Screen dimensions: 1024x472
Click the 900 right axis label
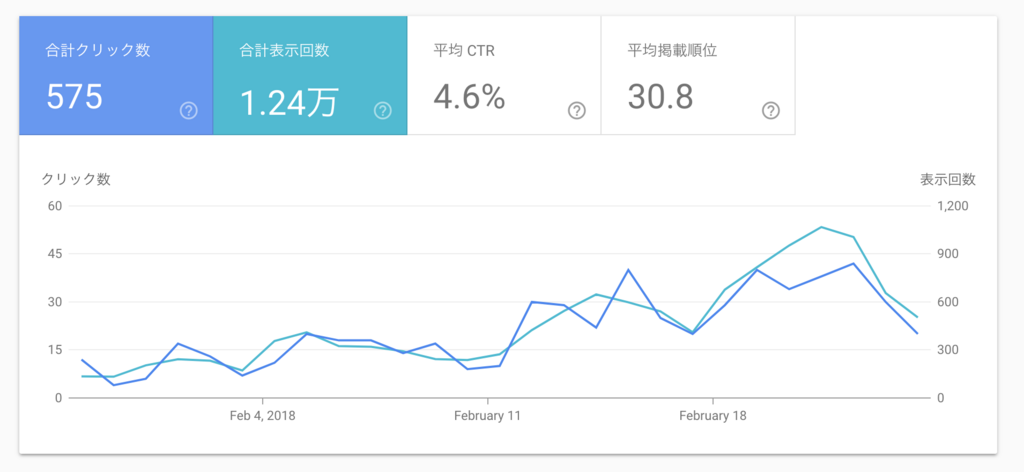pyautogui.click(x=947, y=254)
